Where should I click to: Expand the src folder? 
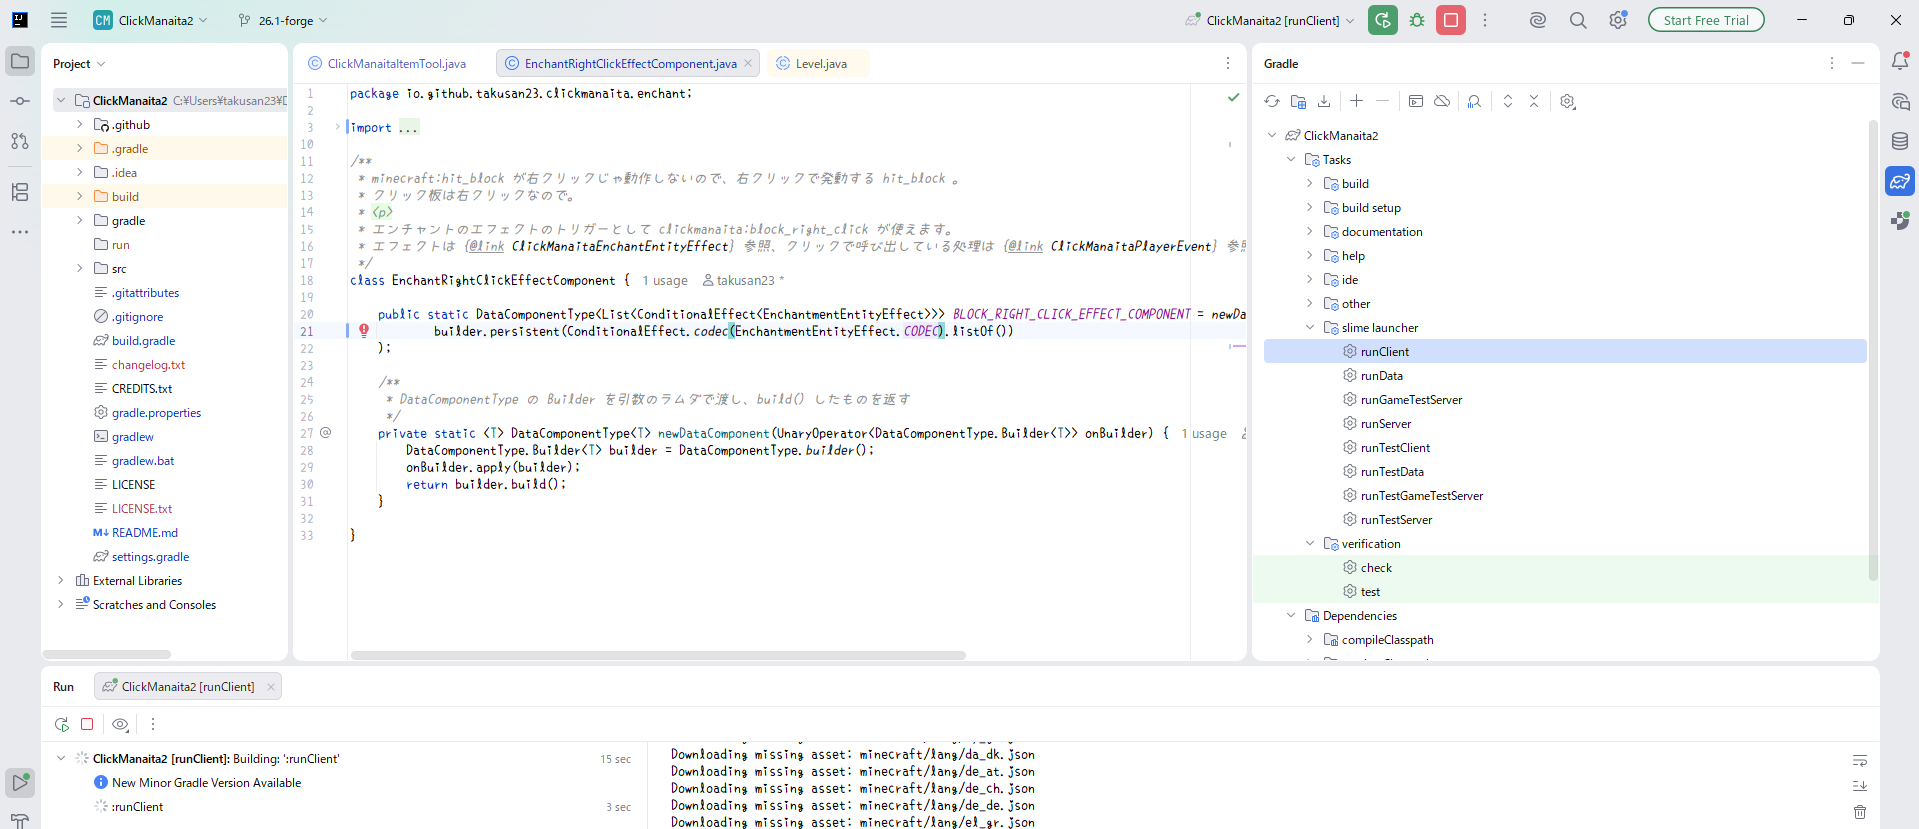80,268
